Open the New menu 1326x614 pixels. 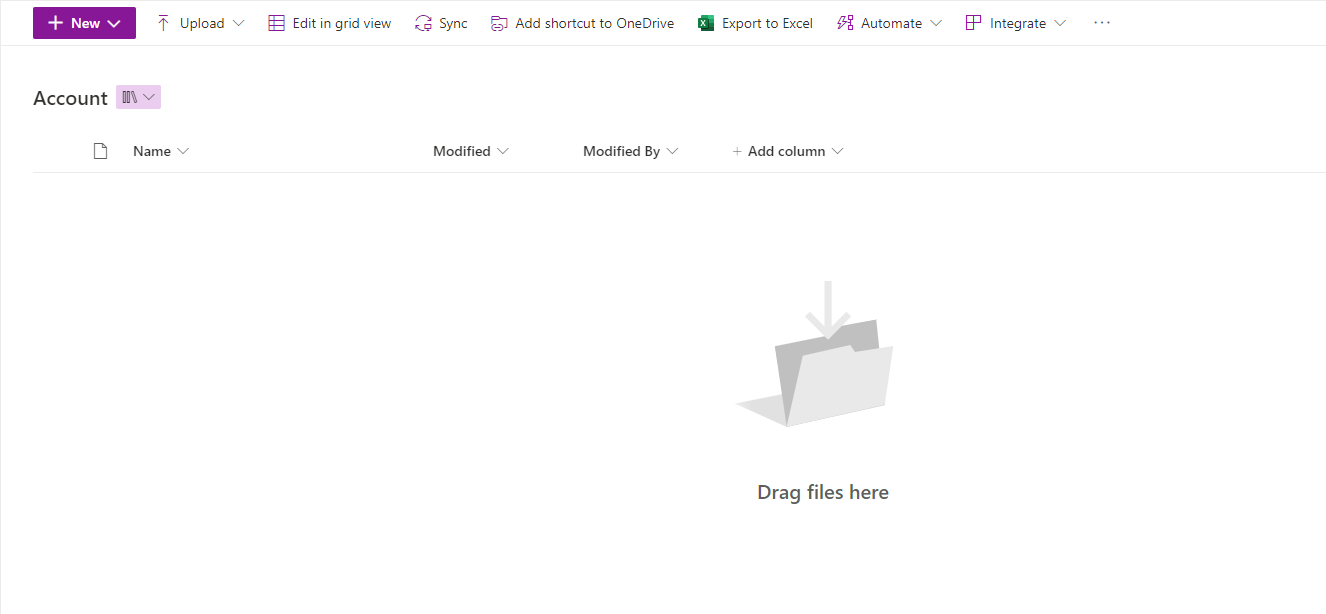pyautogui.click(x=84, y=22)
